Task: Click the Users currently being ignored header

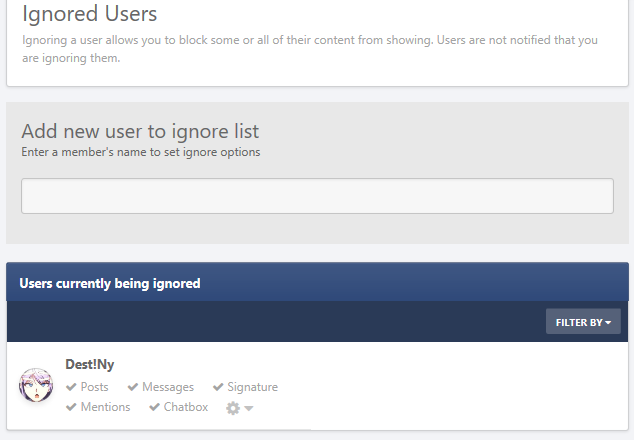Action: pyautogui.click(x=110, y=283)
